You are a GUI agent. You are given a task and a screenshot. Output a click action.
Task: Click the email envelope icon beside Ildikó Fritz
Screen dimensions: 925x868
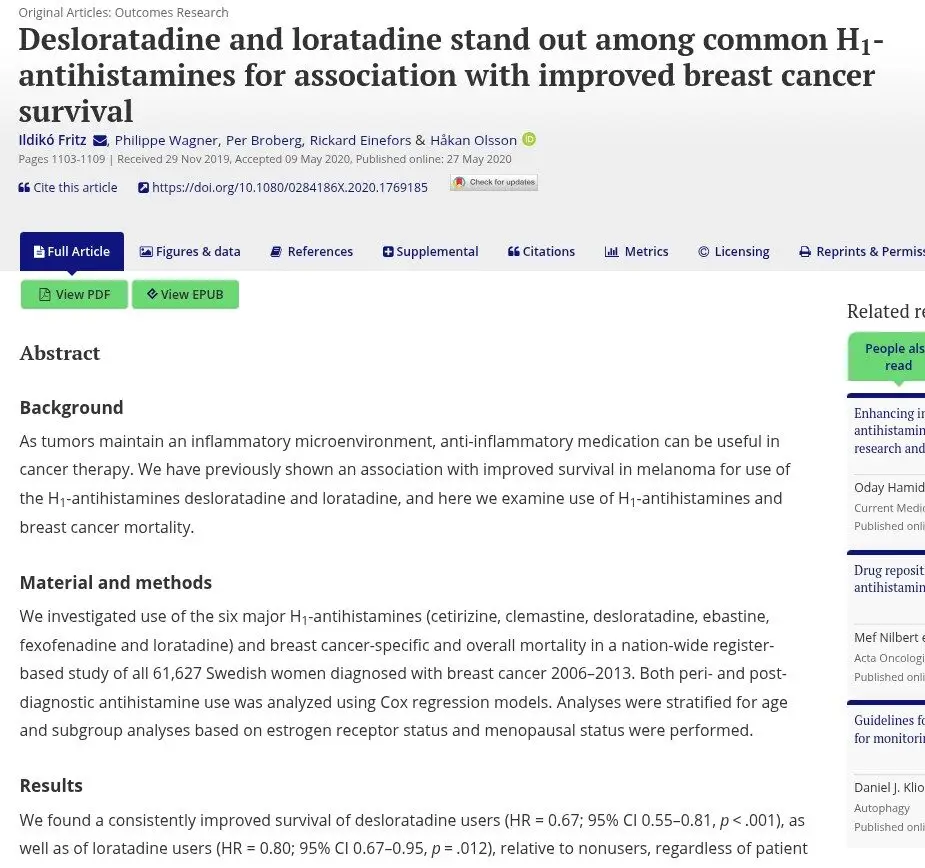point(100,140)
